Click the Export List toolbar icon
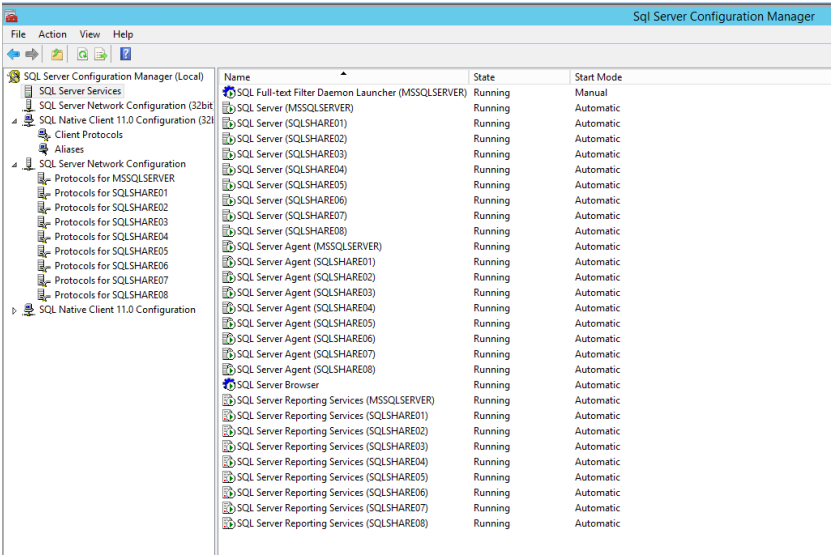This screenshot has width=833, height=557. pyautogui.click(x=100, y=54)
